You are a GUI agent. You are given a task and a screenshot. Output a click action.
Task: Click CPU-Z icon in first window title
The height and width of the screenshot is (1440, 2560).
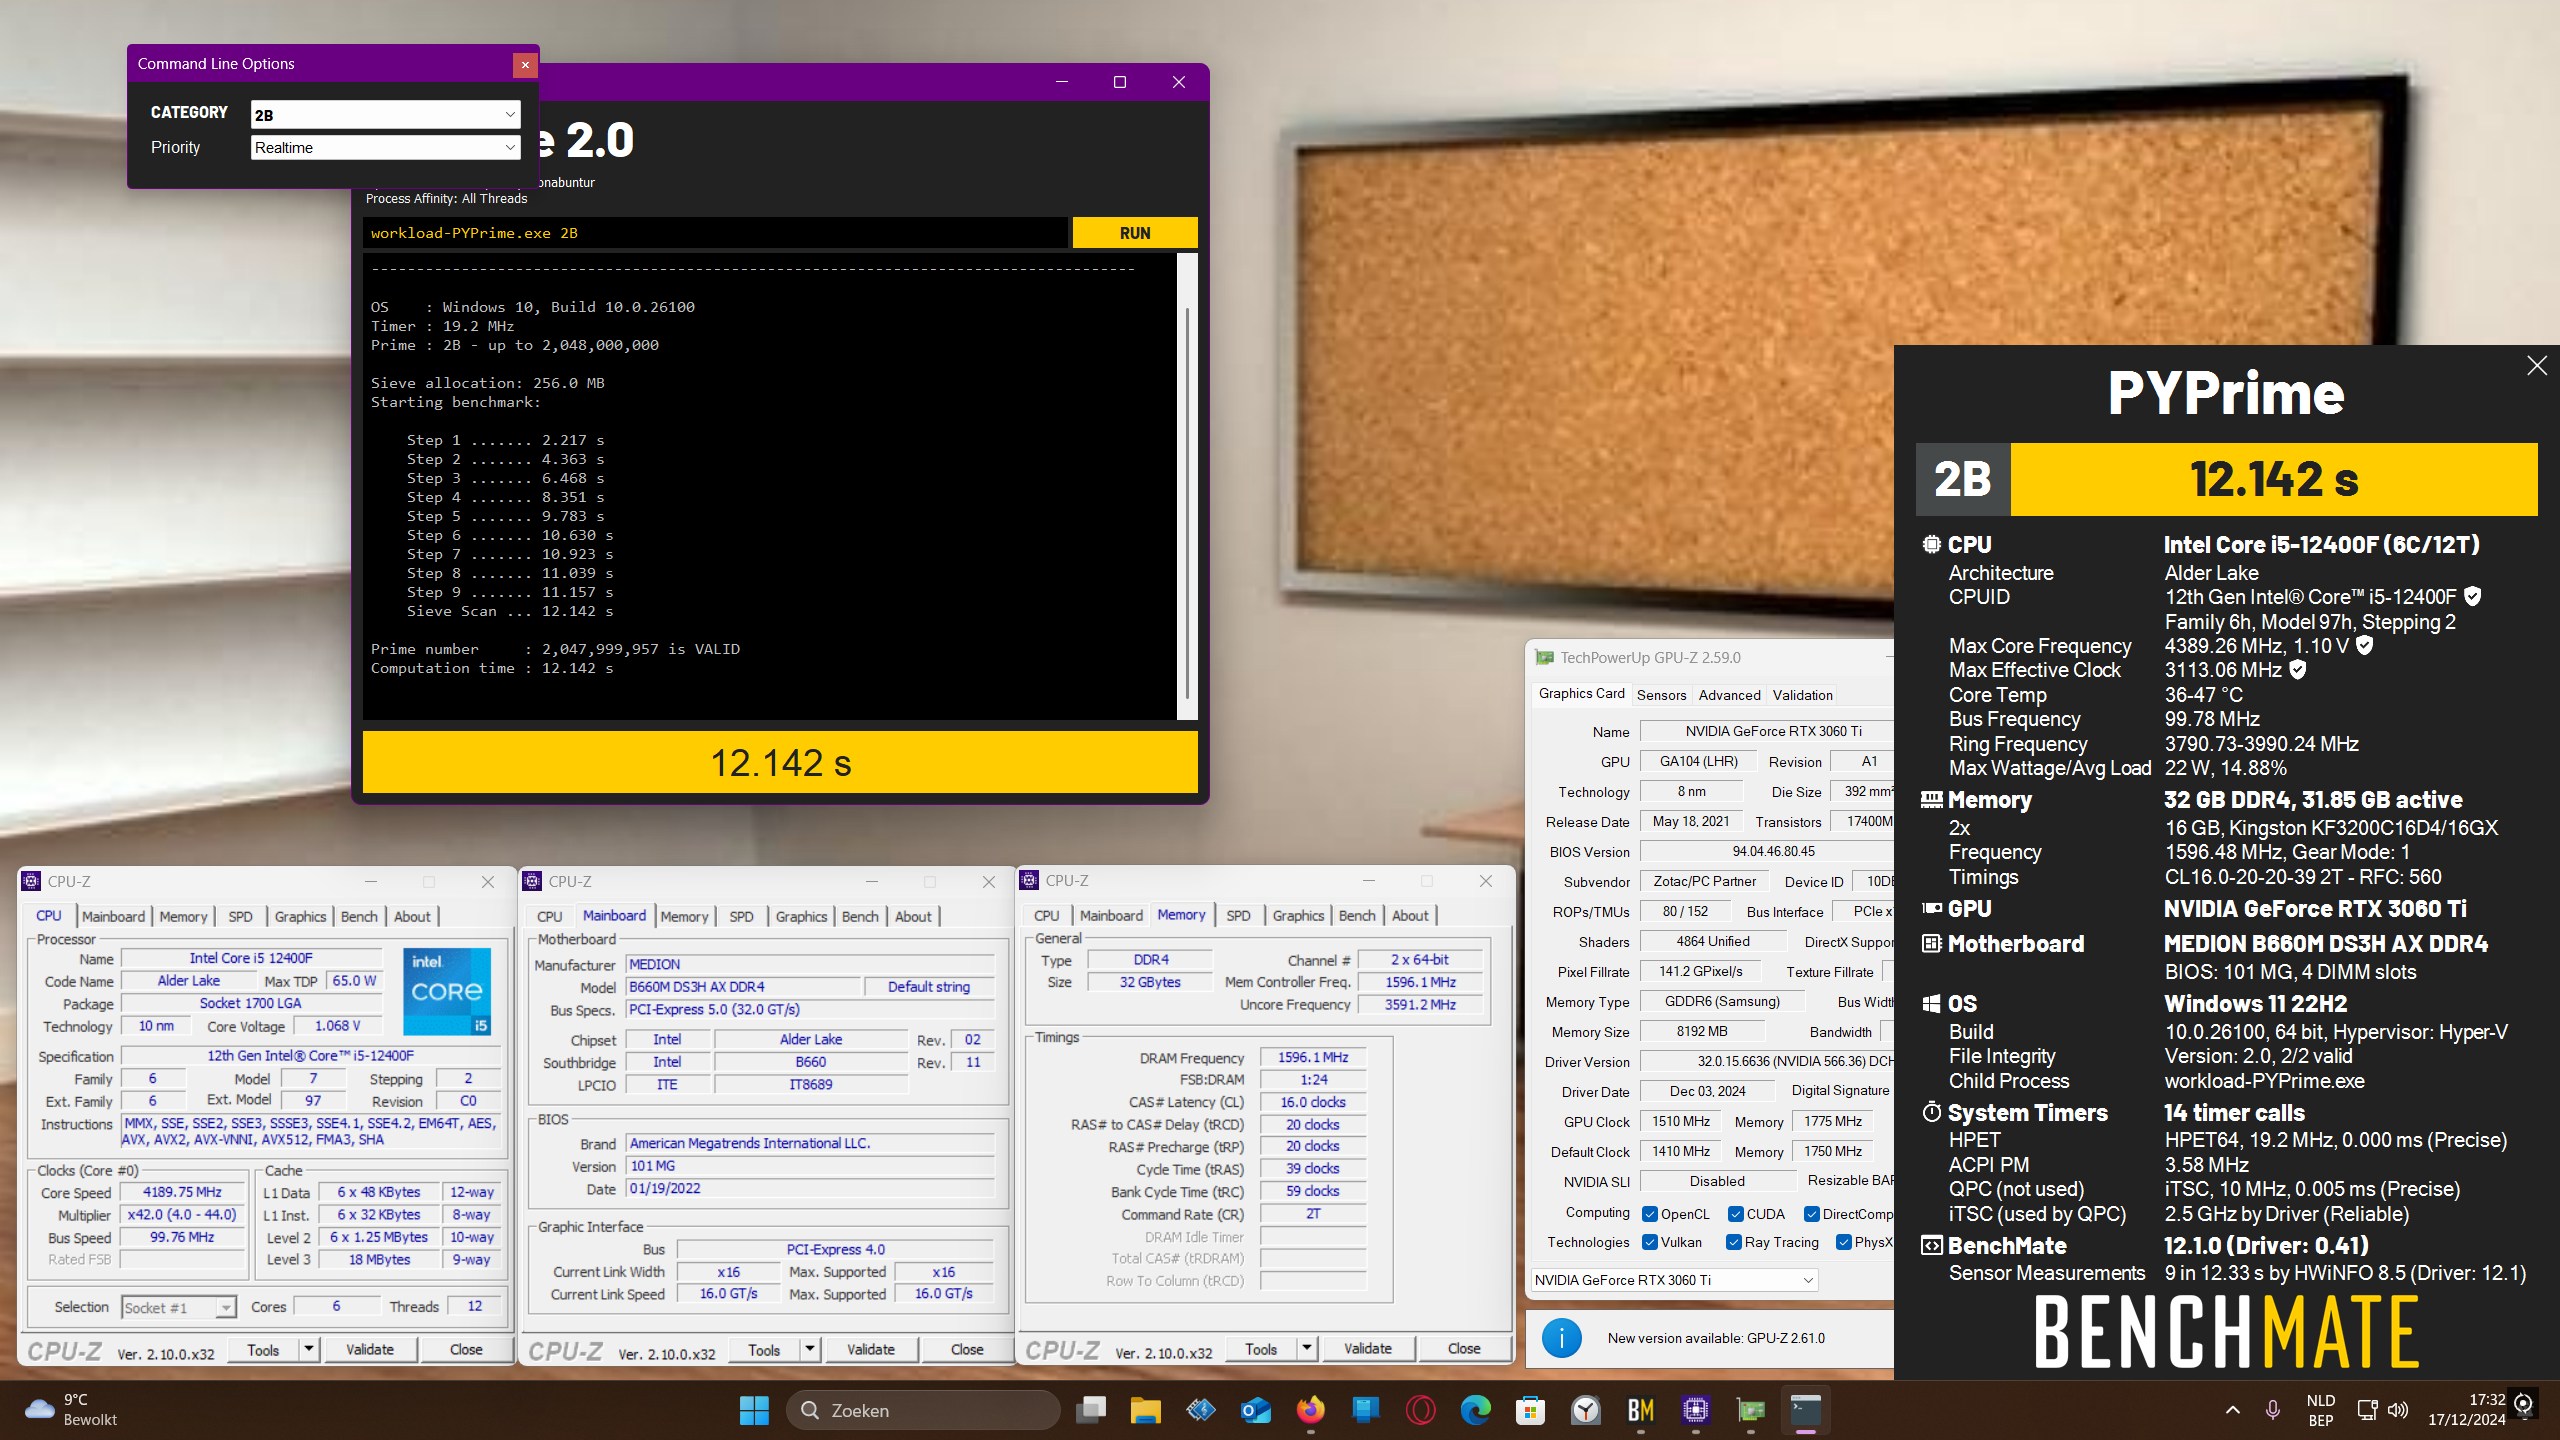tap(31, 881)
